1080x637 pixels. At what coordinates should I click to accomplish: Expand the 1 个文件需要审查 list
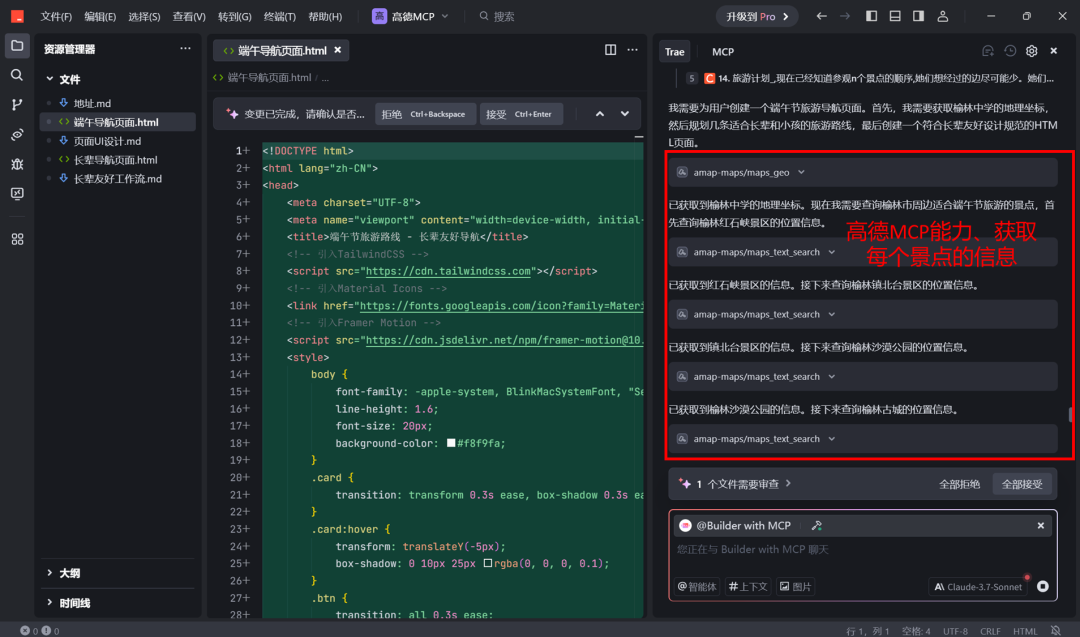pos(735,484)
